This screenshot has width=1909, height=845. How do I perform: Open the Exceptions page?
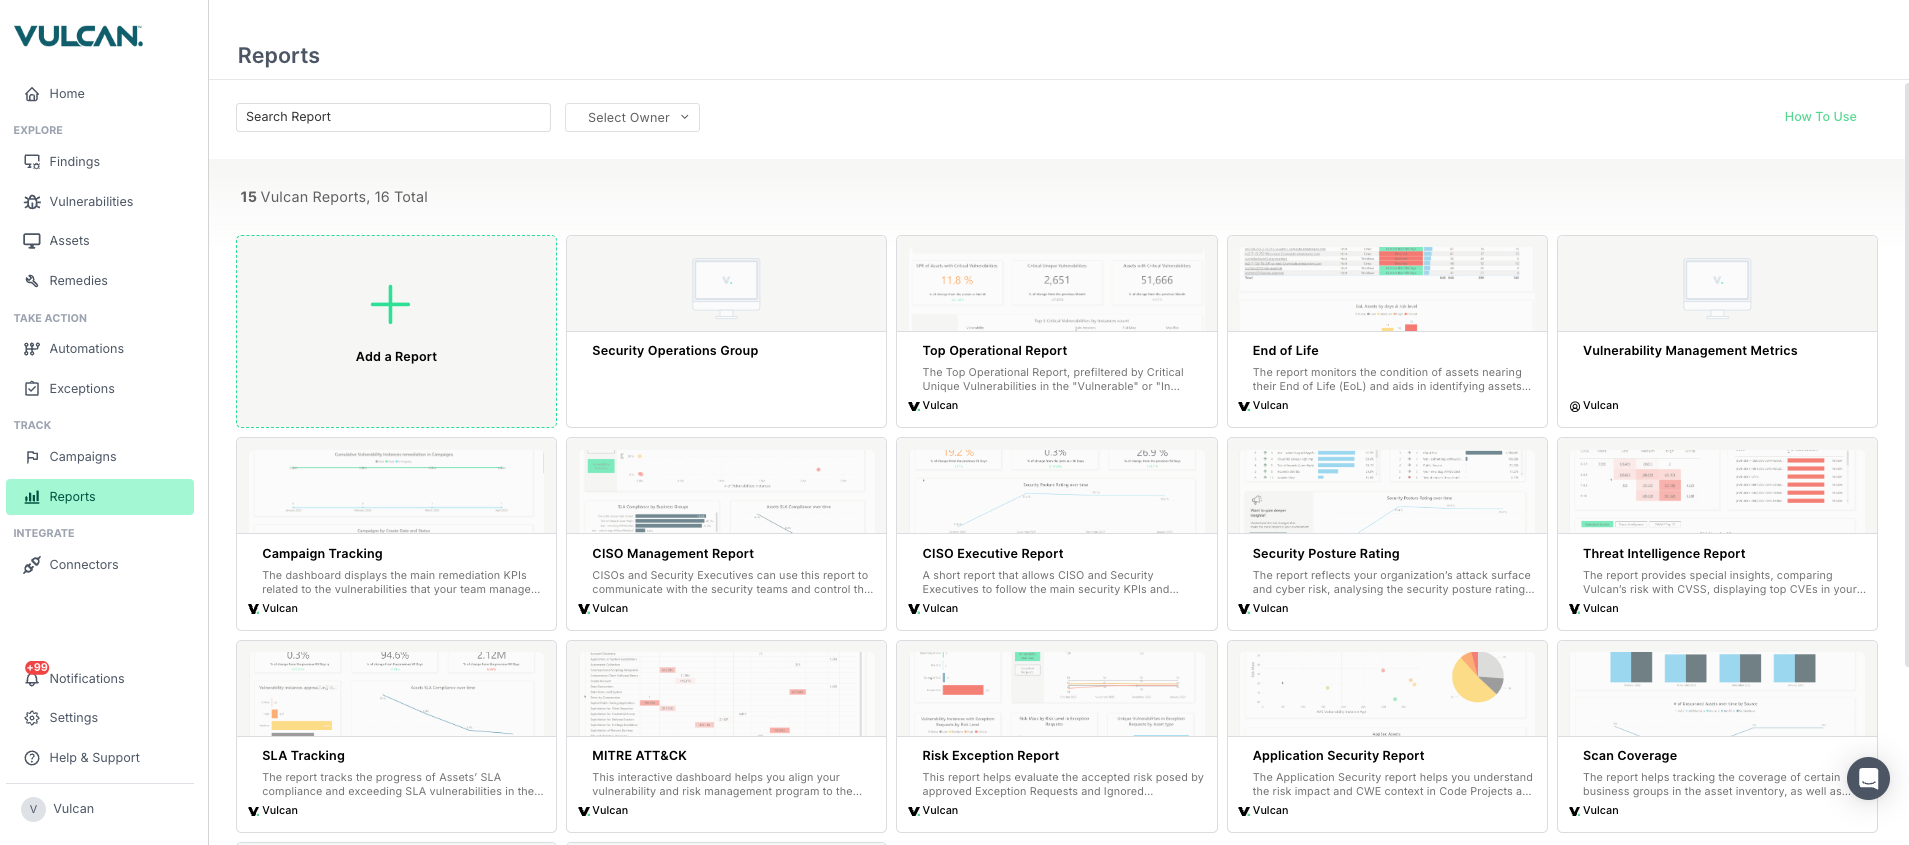click(82, 389)
